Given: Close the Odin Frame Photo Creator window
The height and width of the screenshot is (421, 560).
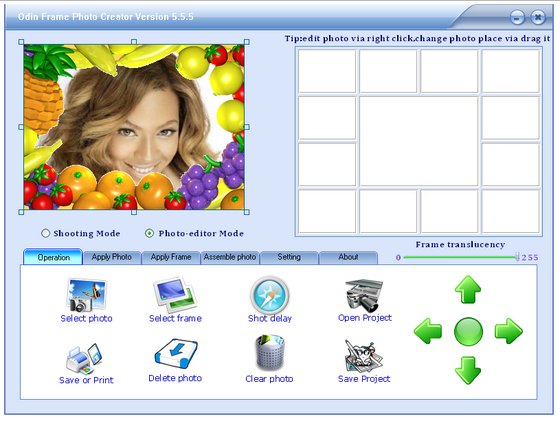Looking at the screenshot, I should click(x=538, y=17).
